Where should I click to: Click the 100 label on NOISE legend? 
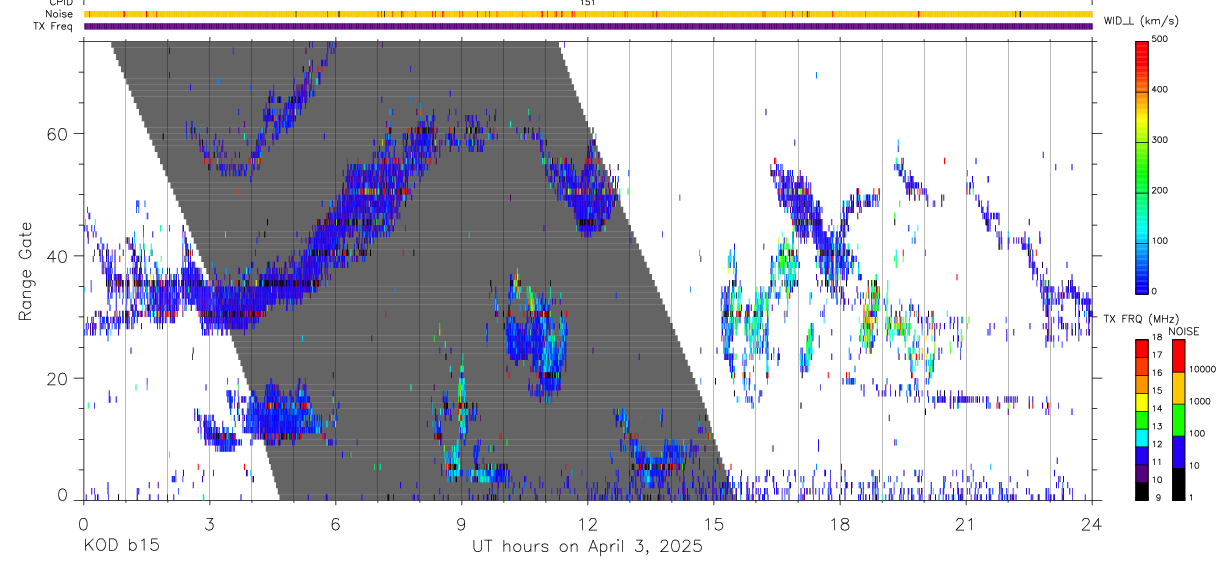(1197, 433)
